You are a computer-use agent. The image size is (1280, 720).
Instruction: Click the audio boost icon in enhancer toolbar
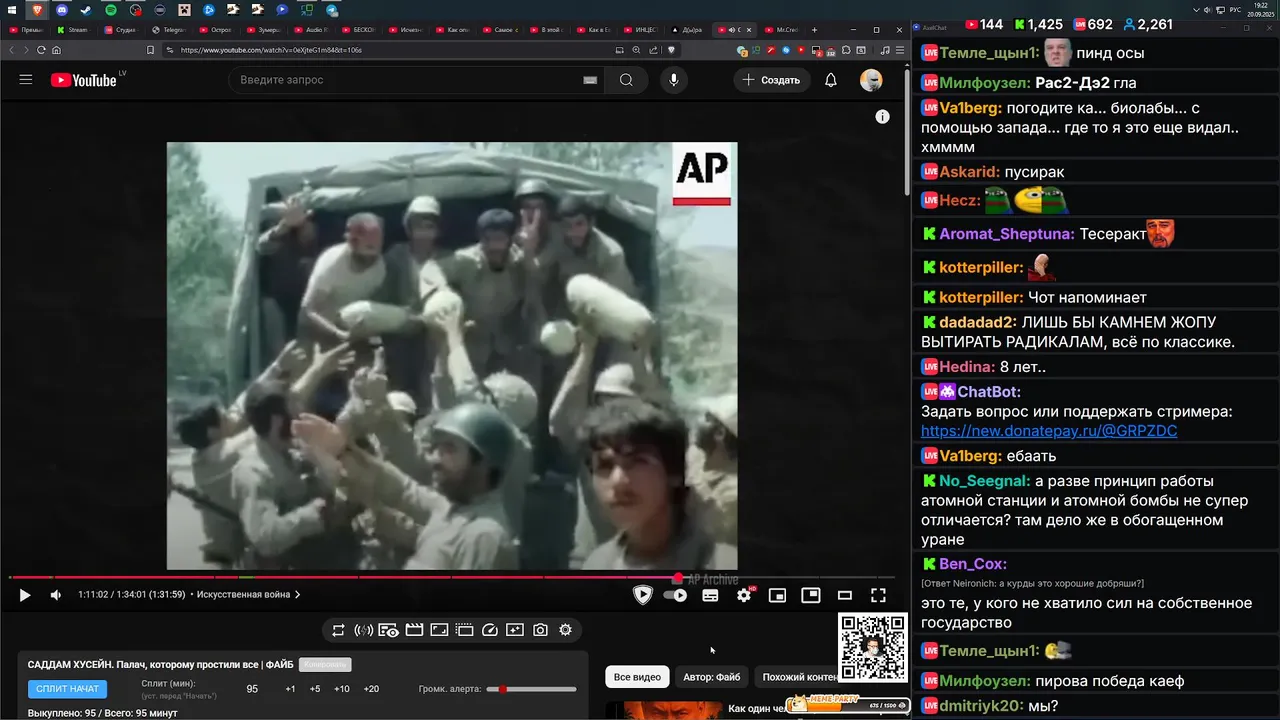click(x=363, y=630)
